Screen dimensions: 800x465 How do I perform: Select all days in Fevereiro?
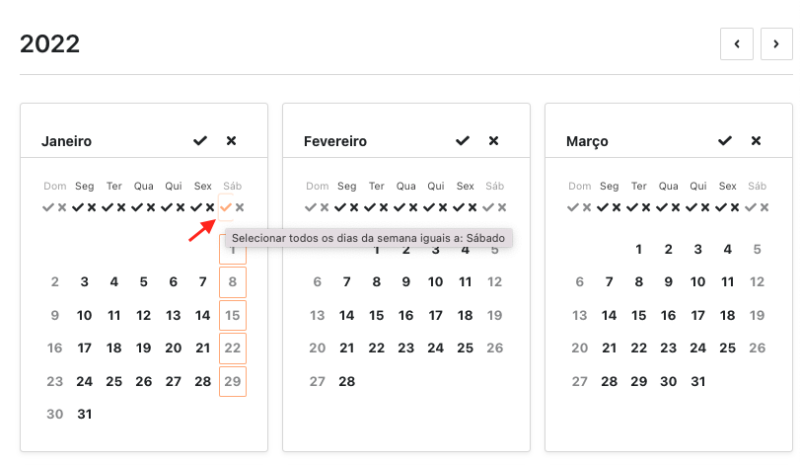[462, 141]
